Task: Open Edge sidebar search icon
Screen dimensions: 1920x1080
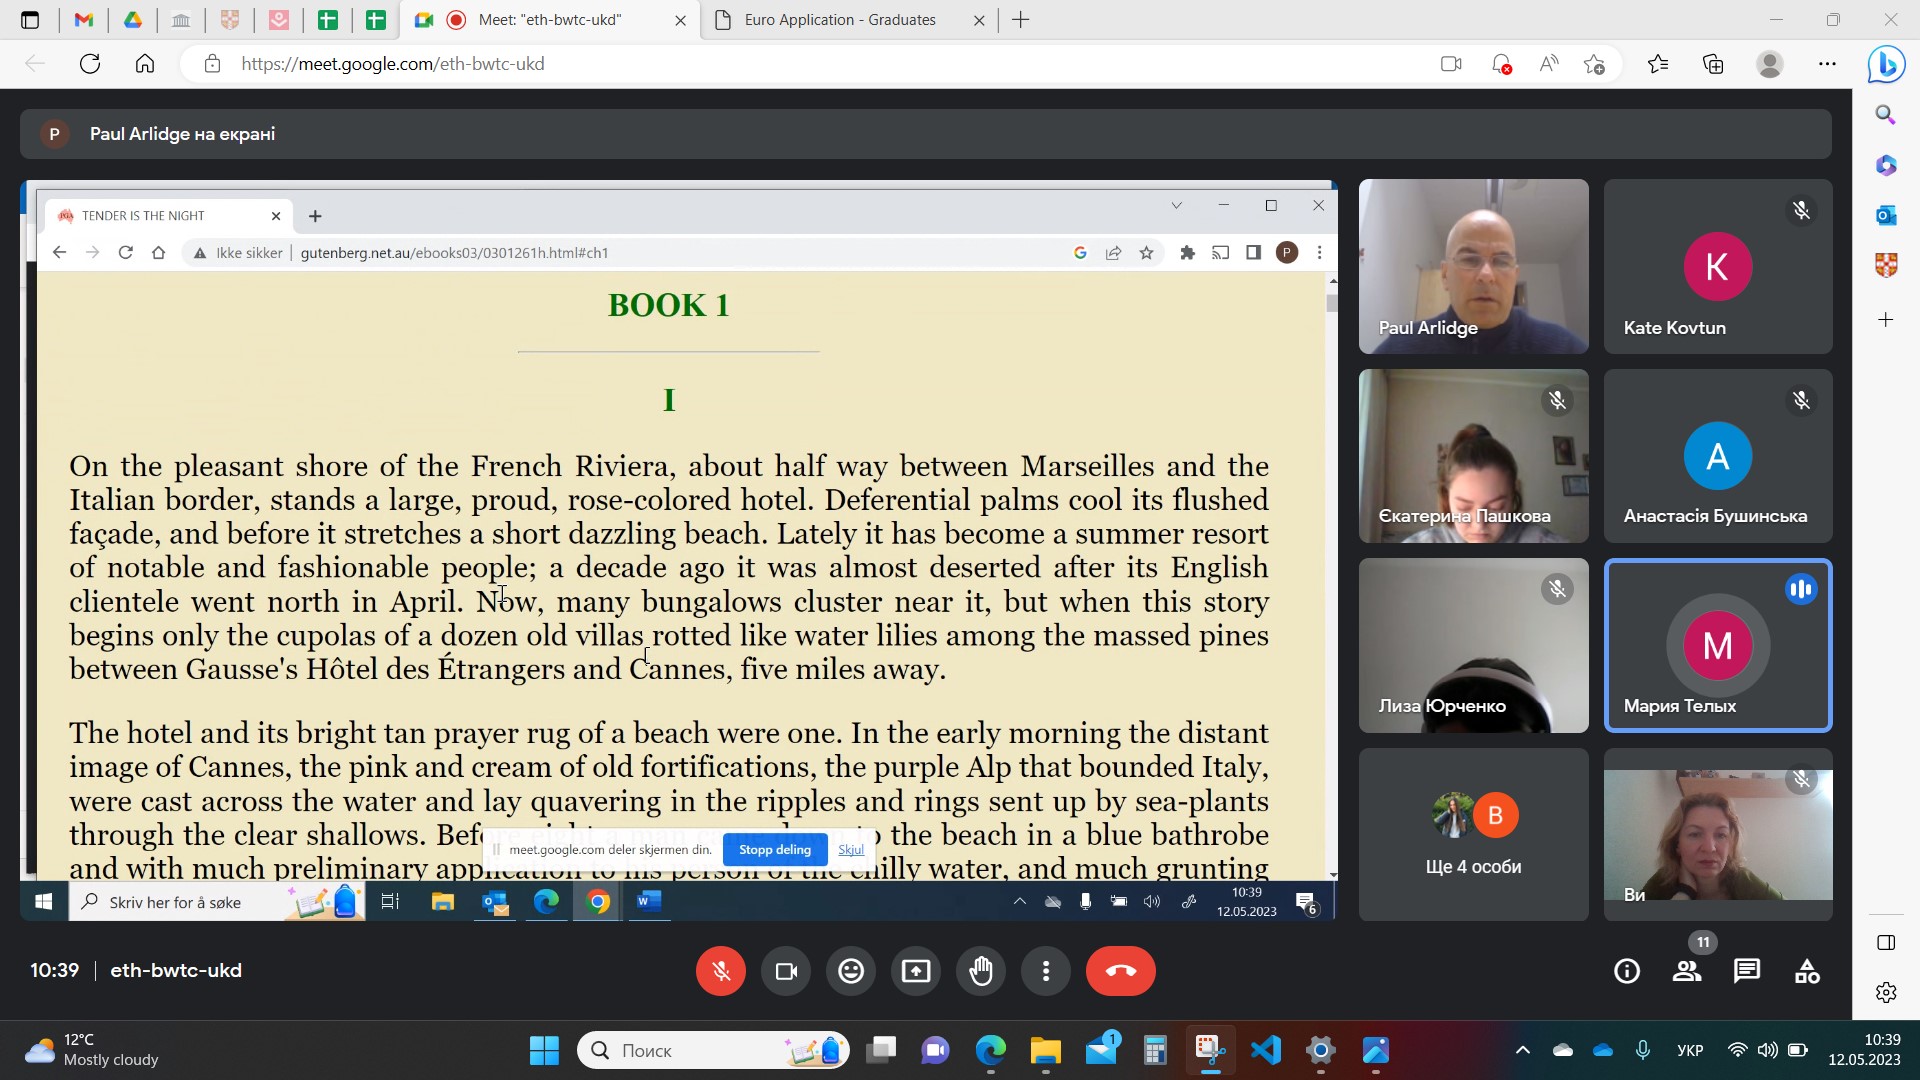Action: click(x=1886, y=114)
